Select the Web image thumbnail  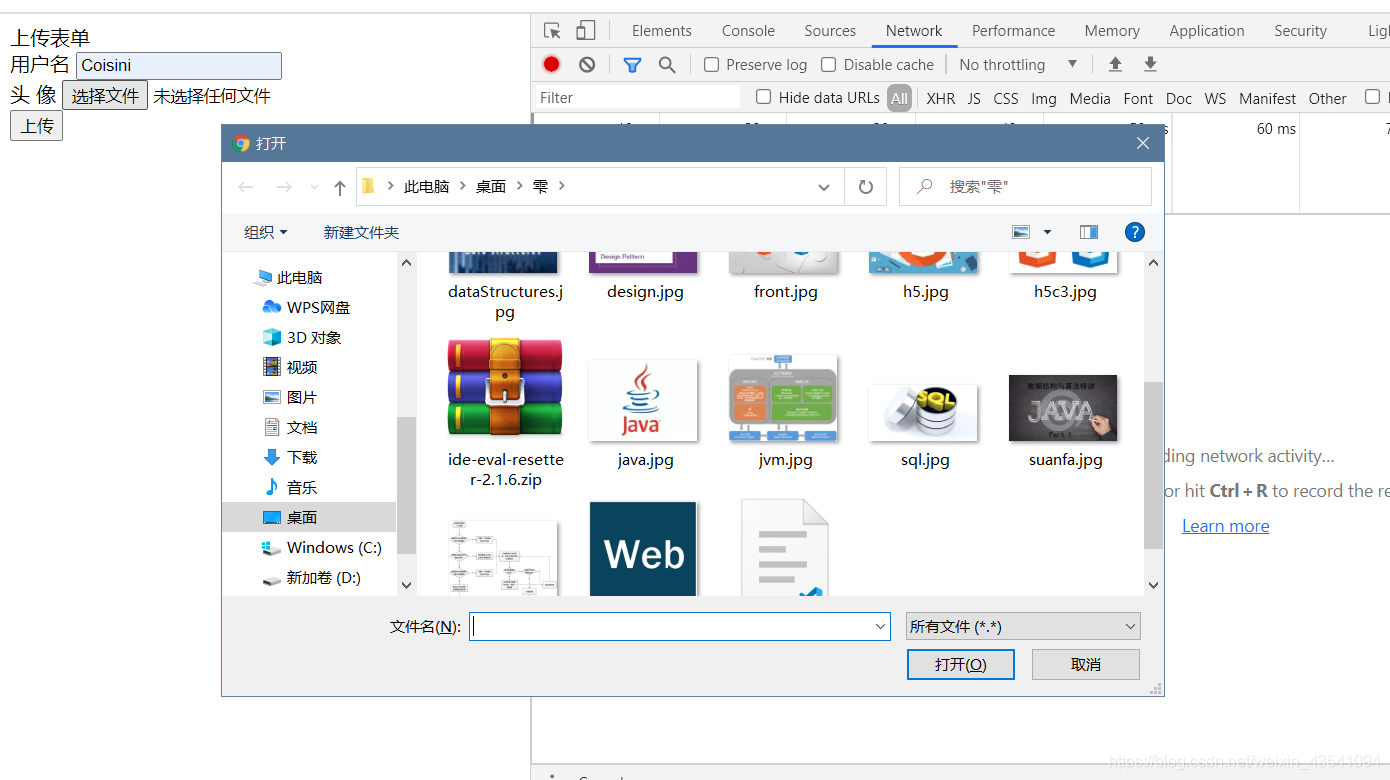[643, 549]
